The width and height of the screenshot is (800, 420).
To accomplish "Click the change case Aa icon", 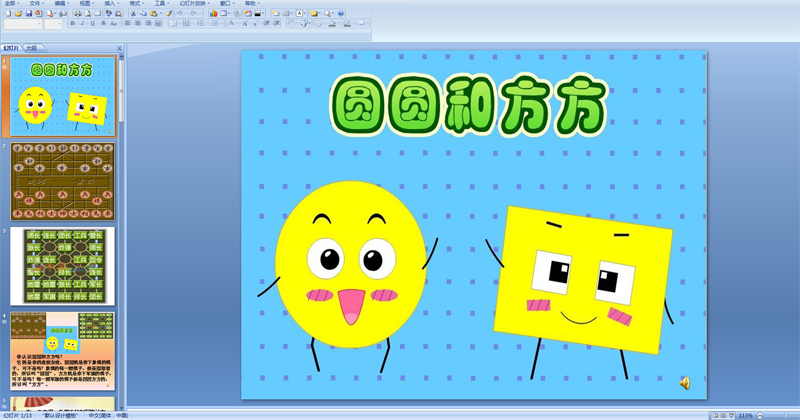I will point(113,23).
